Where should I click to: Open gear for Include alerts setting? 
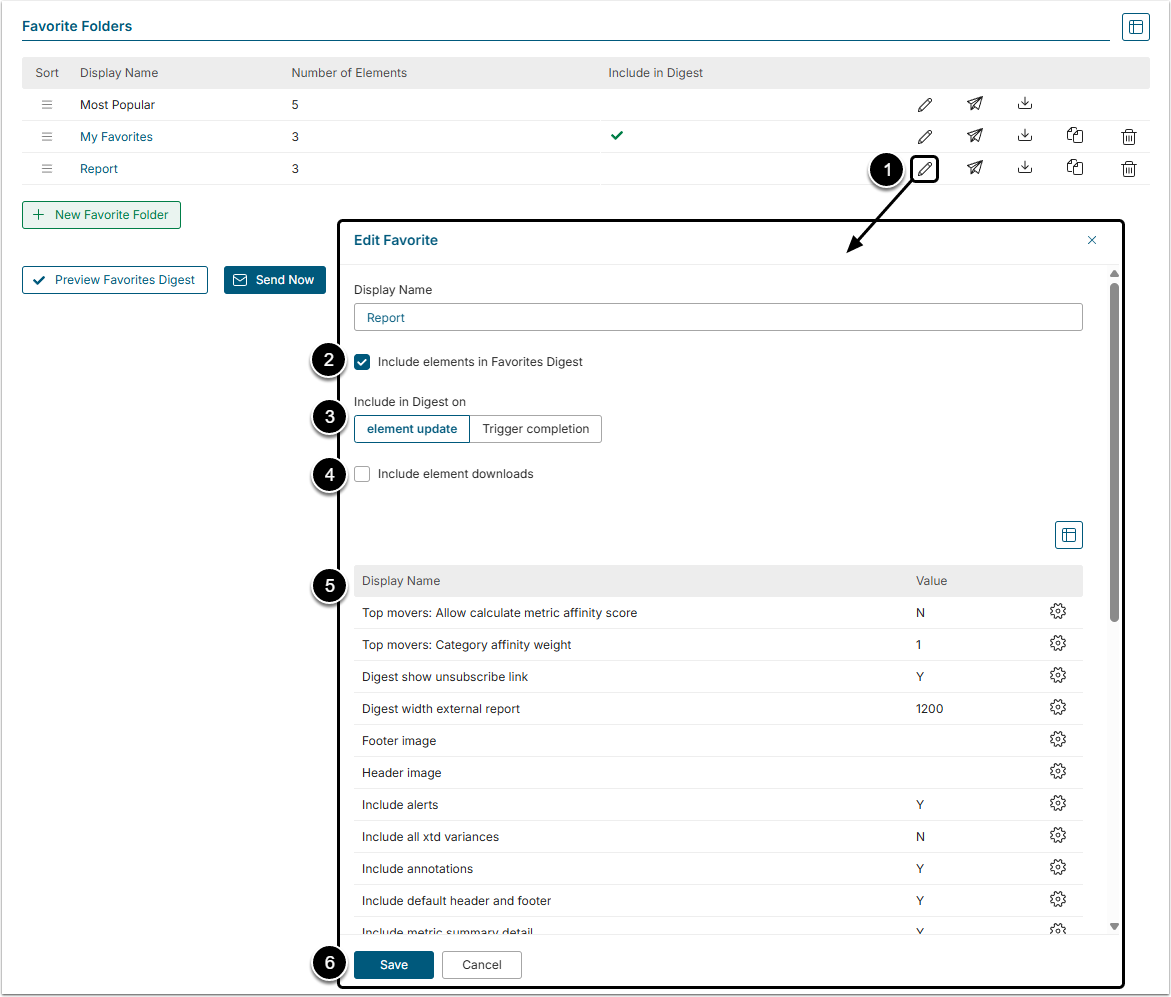point(1057,804)
